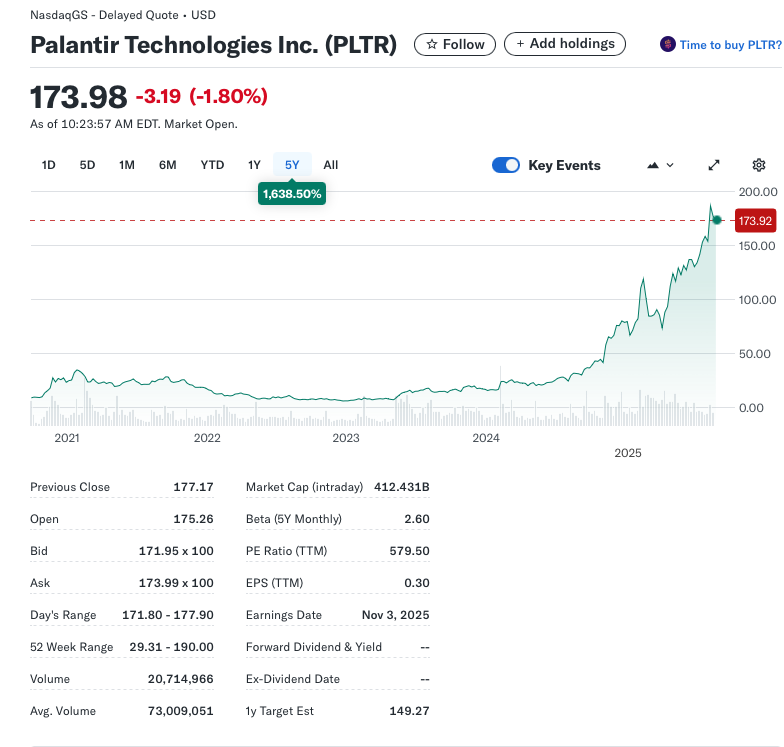The image size is (784, 747).
Task: Expand the chart to full screen
Action: coord(714,165)
